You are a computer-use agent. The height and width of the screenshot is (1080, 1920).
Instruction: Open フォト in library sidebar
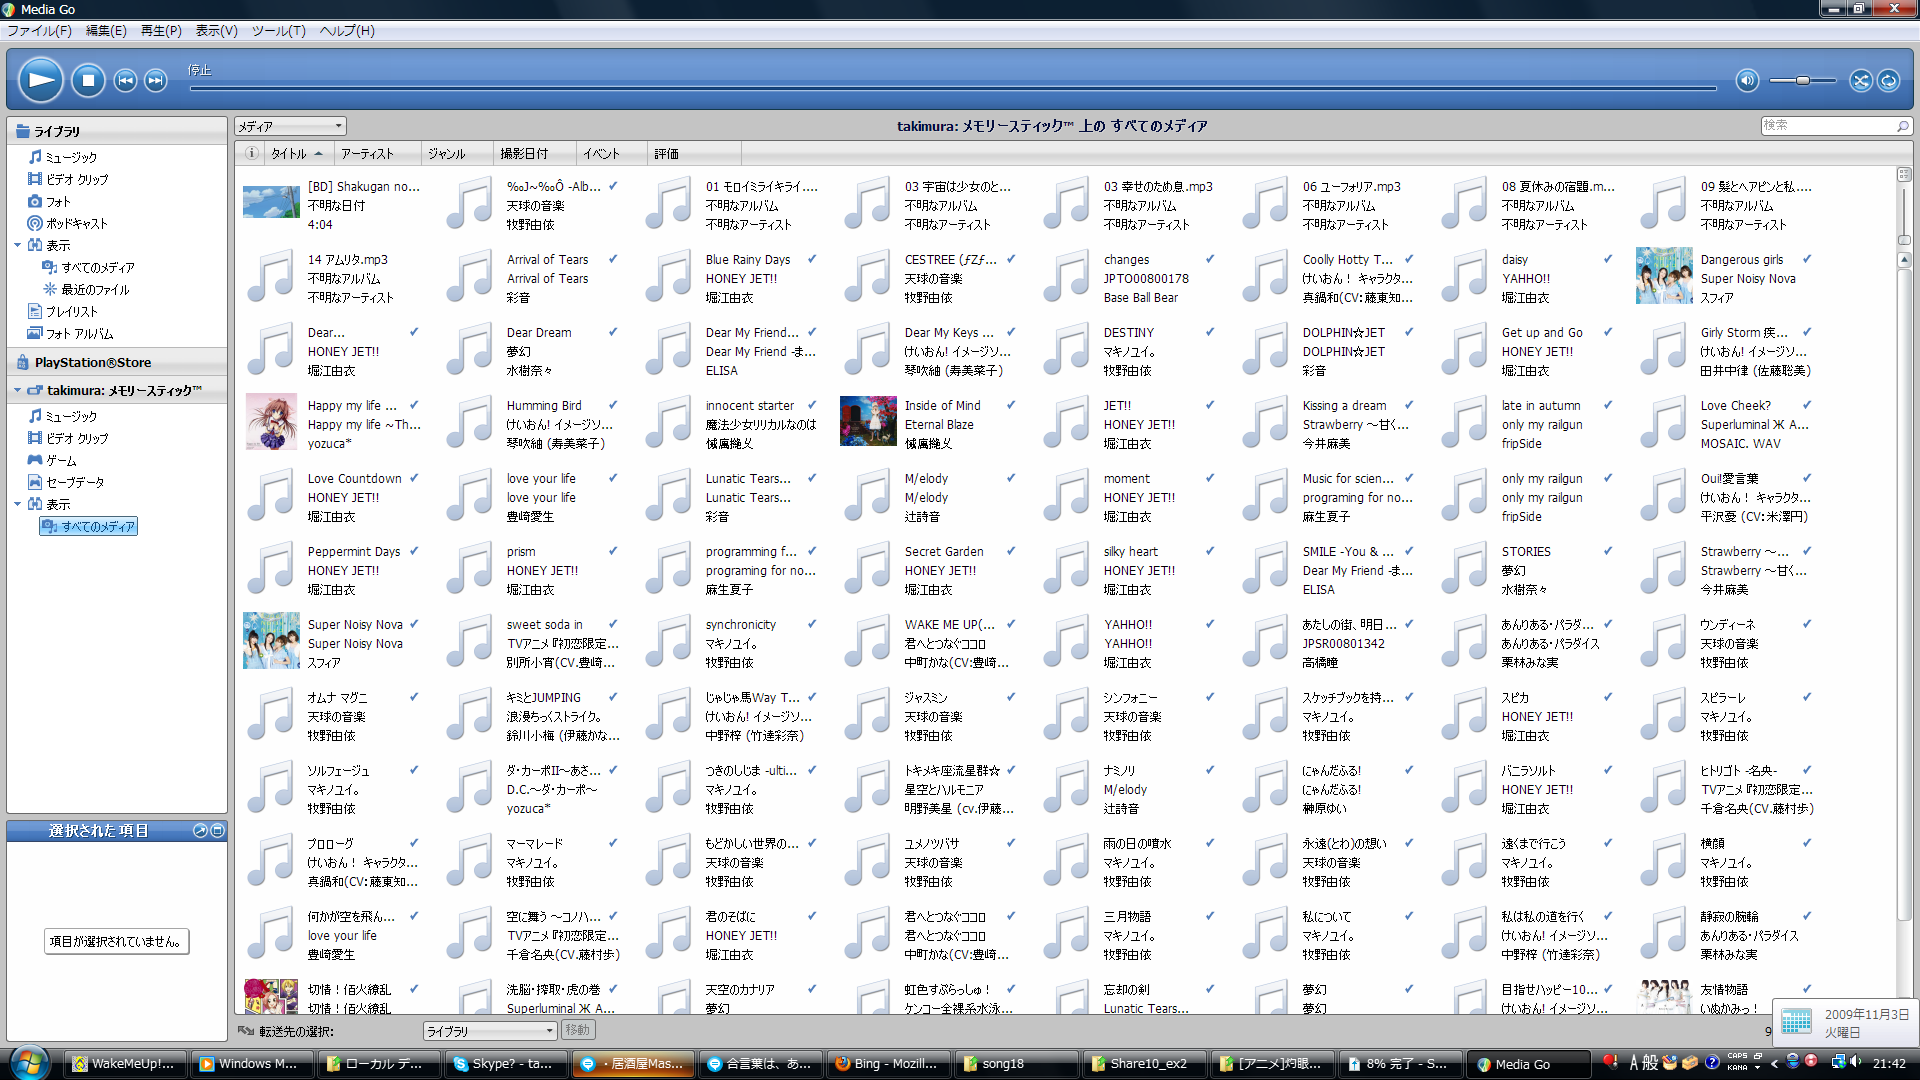49,201
